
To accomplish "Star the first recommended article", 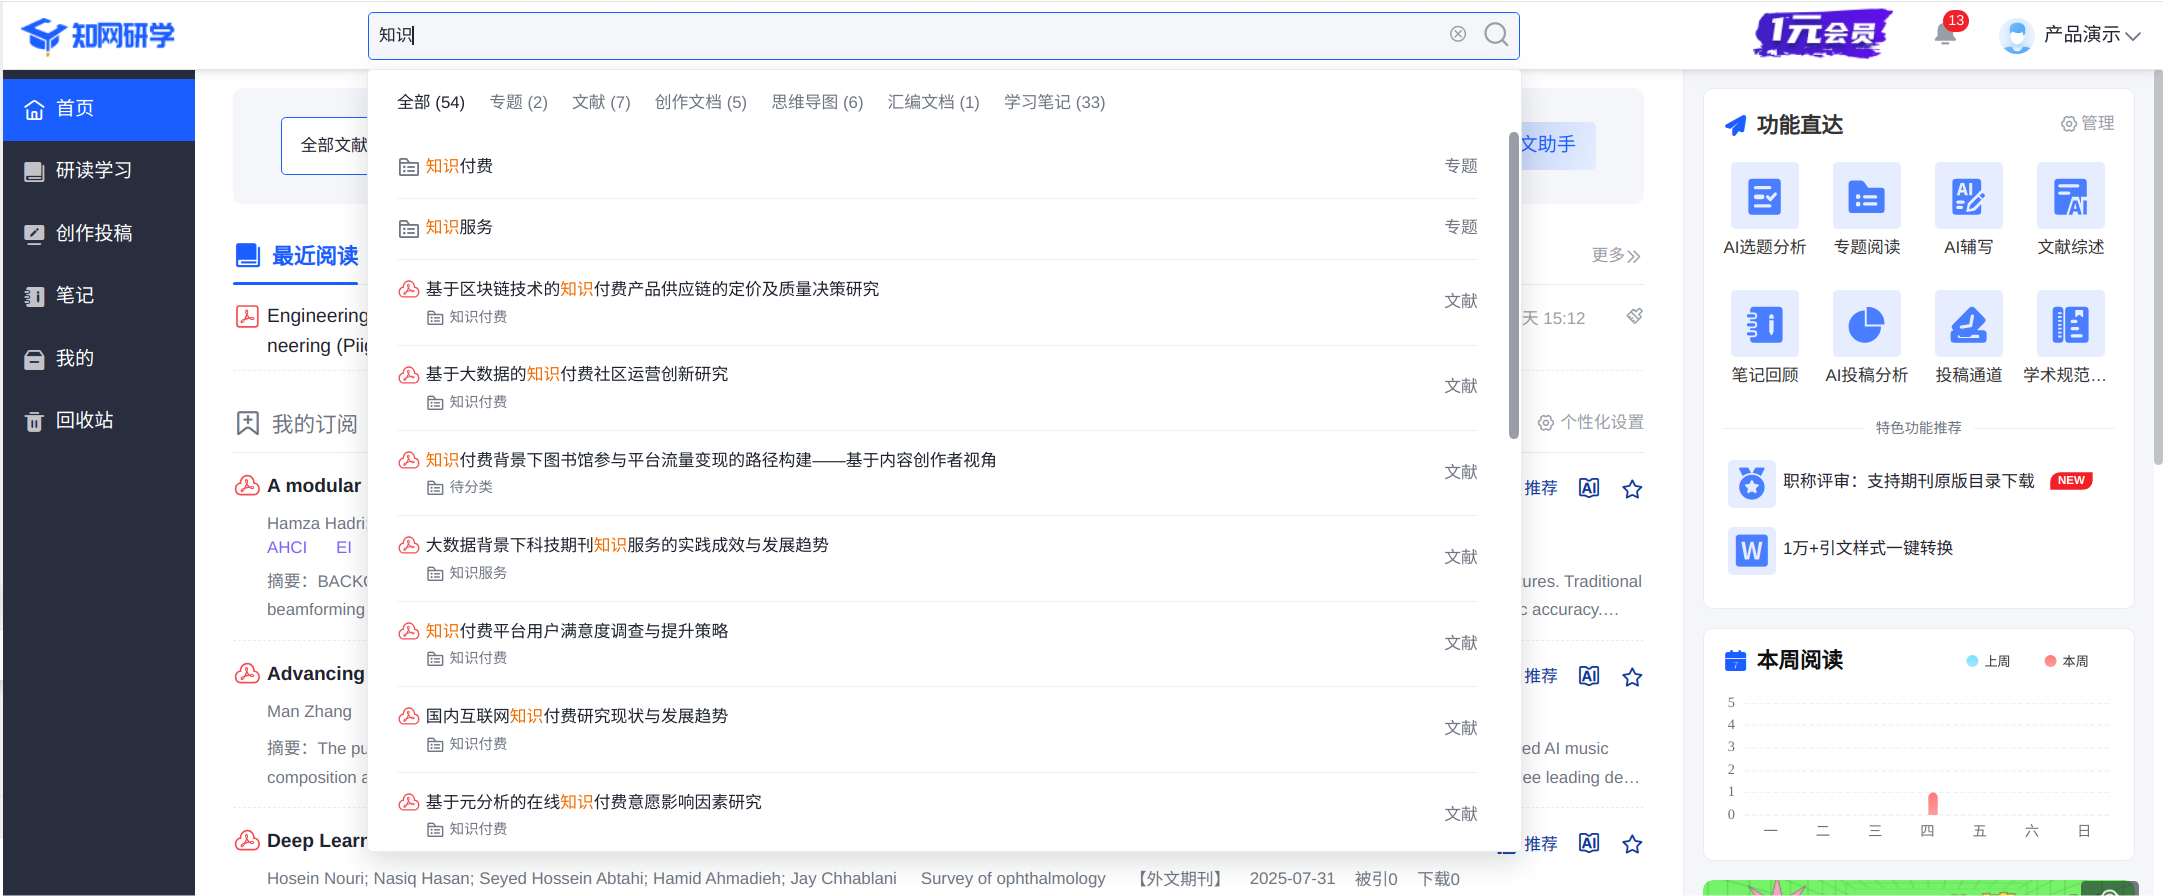I will tap(1632, 489).
